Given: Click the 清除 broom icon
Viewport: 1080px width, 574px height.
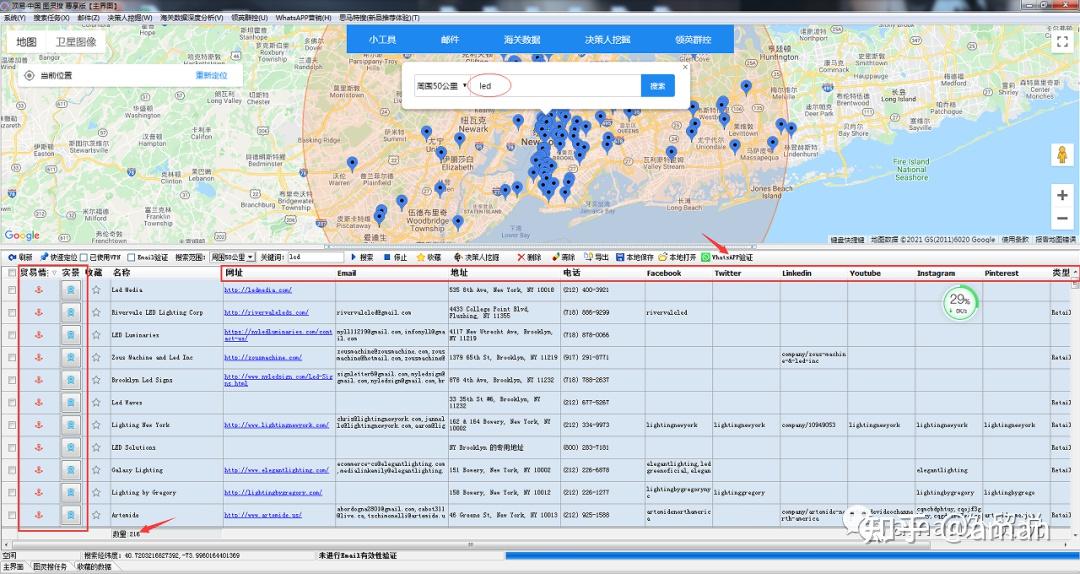Looking at the screenshot, I should click(x=556, y=257).
